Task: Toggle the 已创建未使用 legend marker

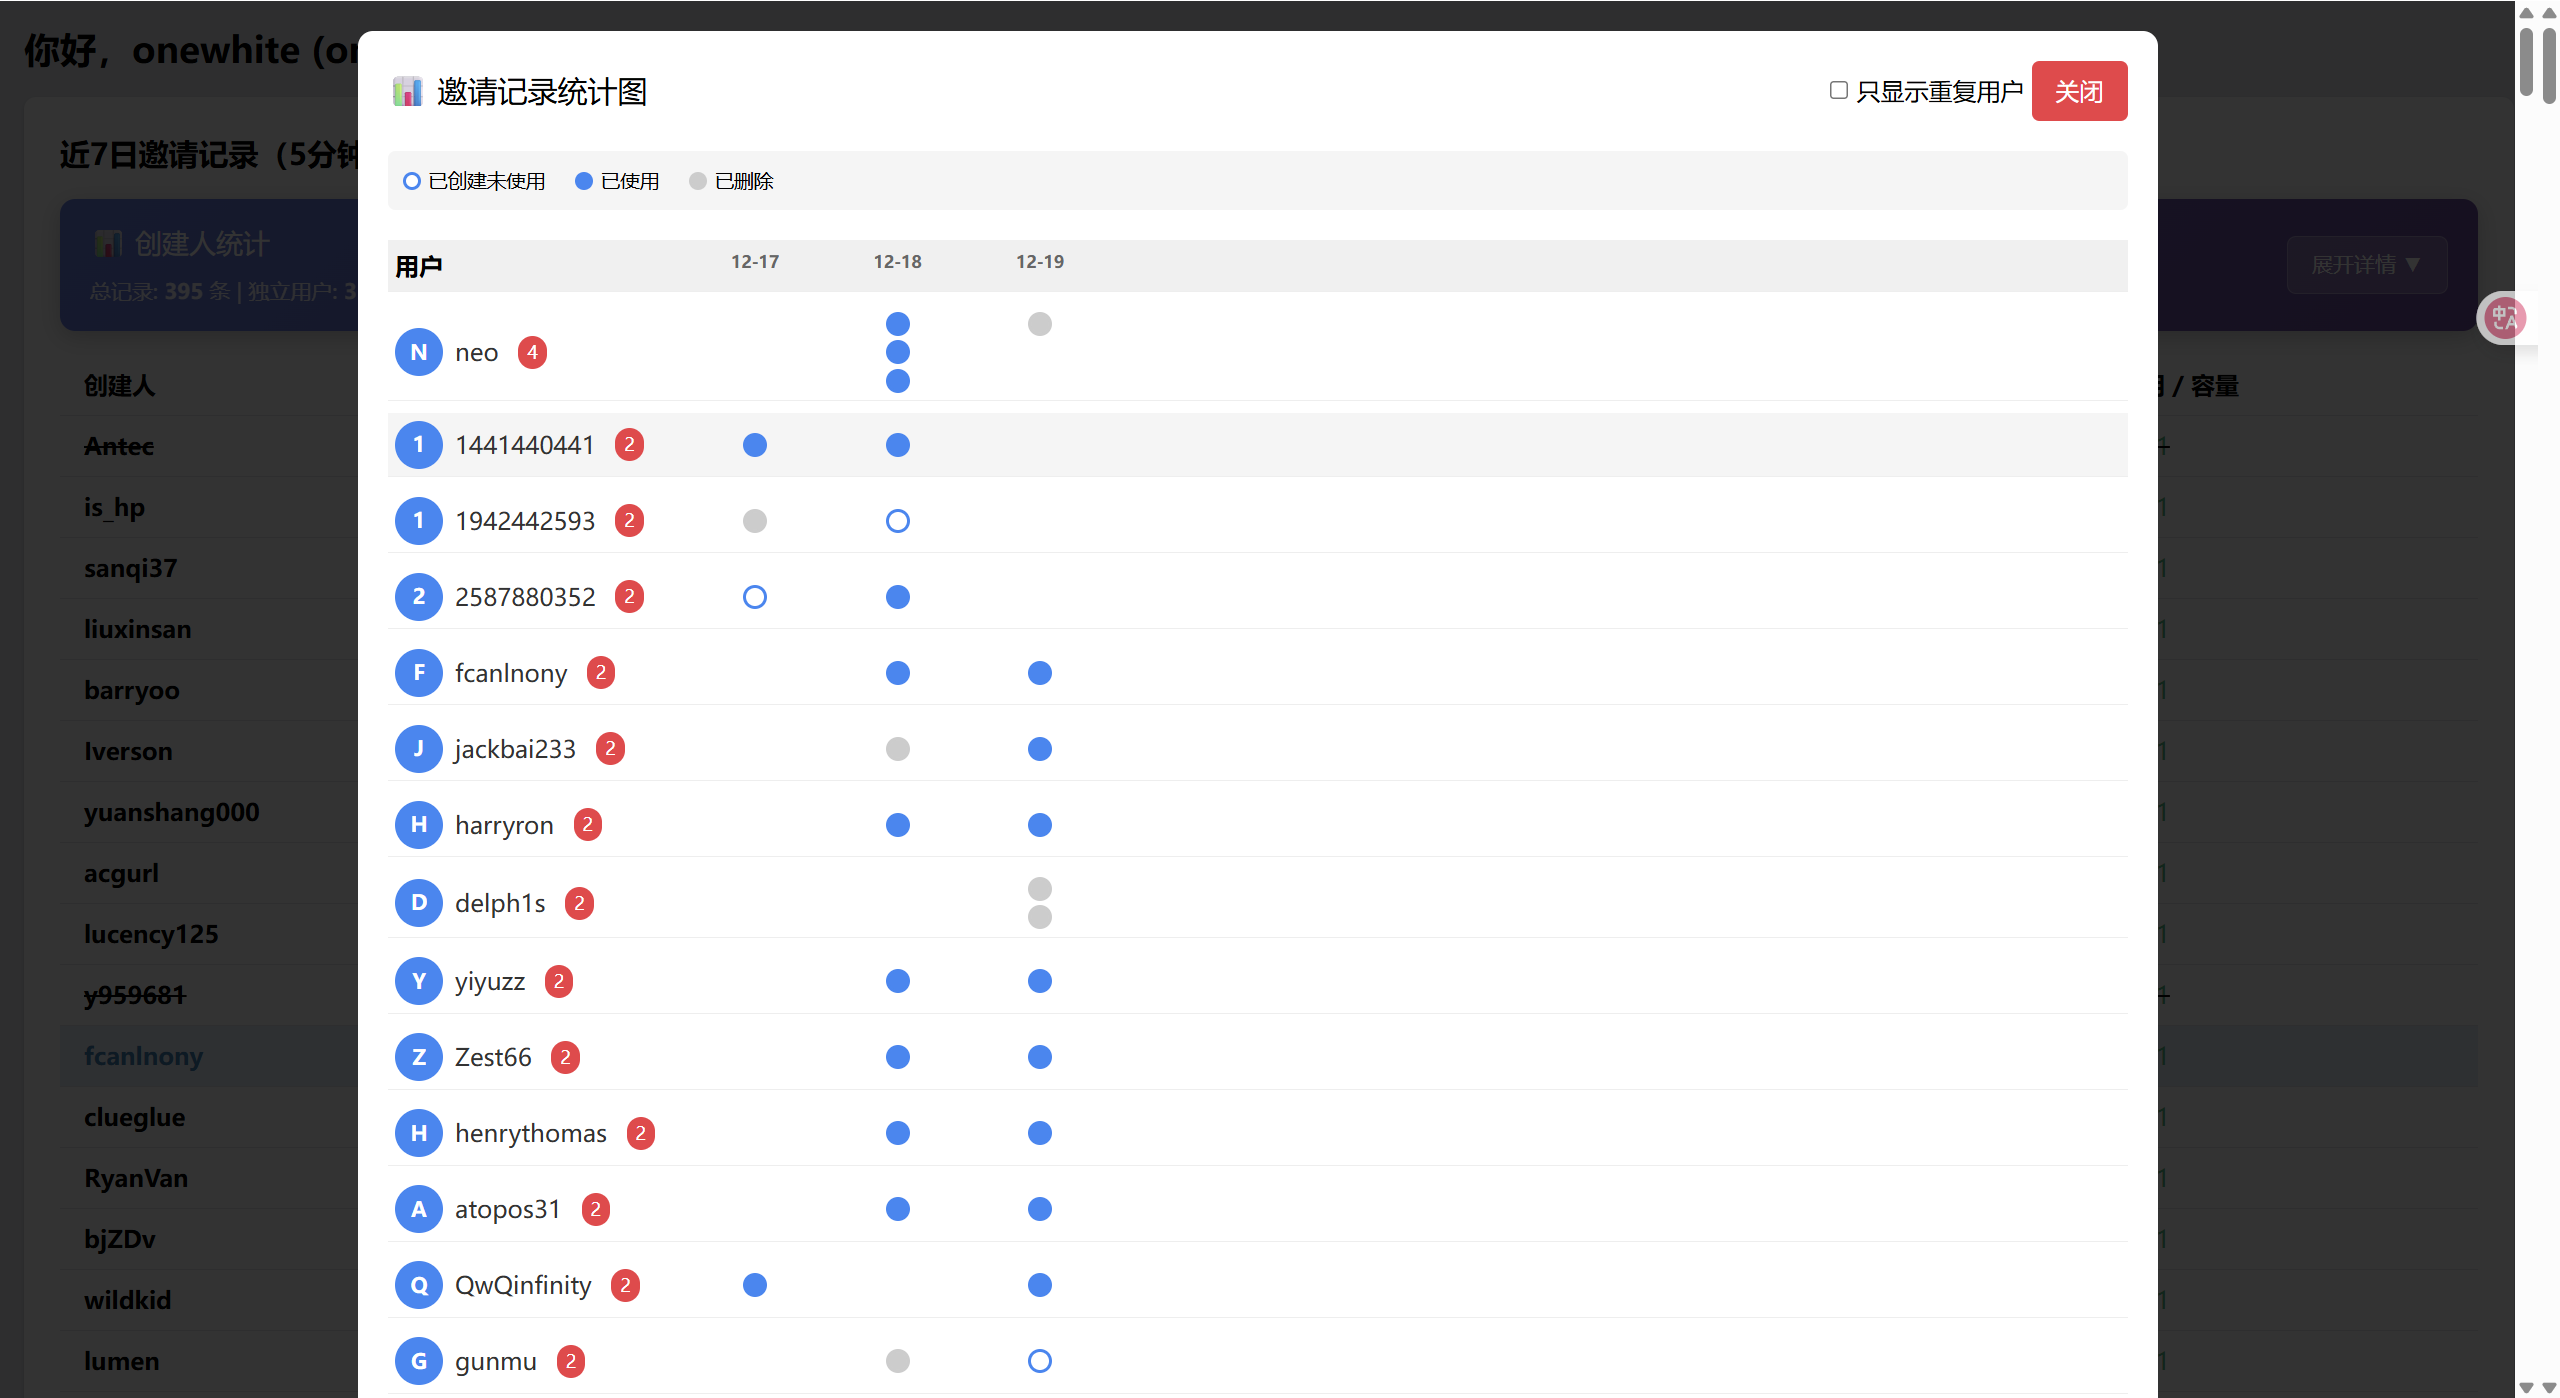Action: pos(412,181)
